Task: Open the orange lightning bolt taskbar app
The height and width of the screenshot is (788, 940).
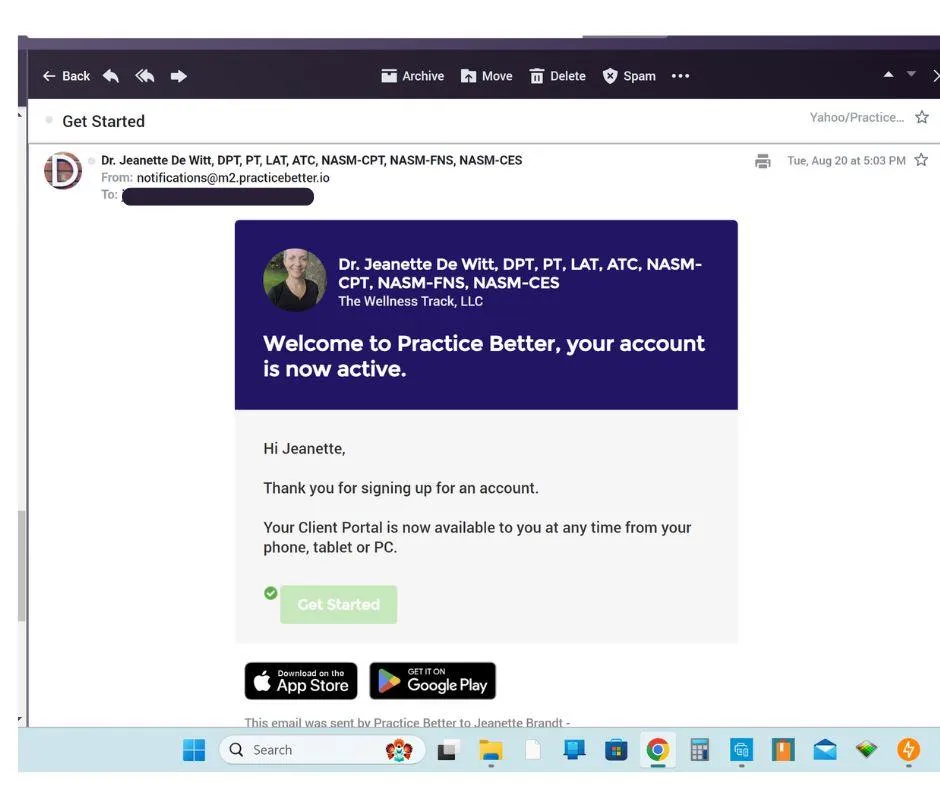Action: click(908, 750)
